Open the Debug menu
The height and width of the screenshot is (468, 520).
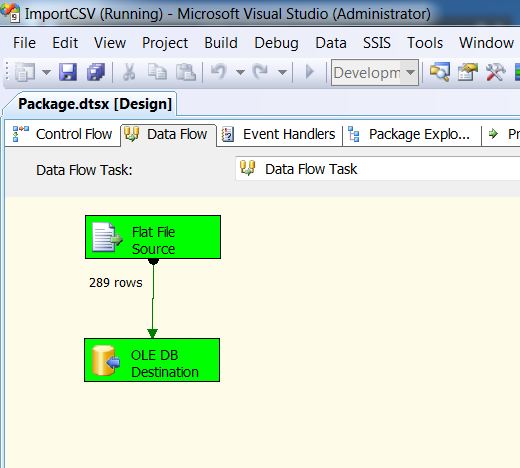(276, 43)
